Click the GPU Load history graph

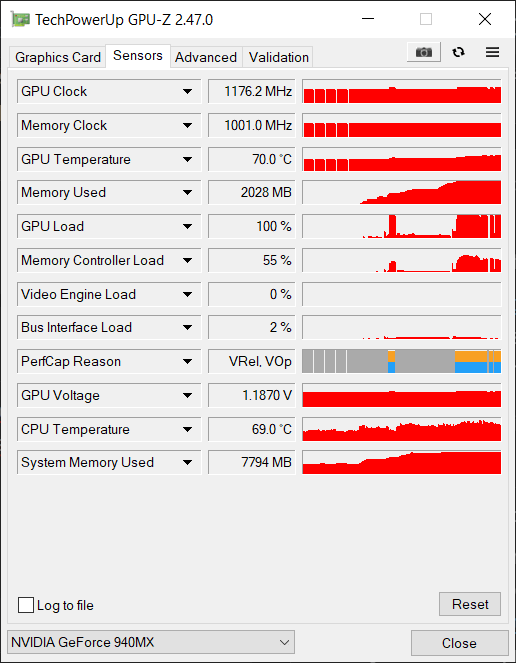click(x=402, y=226)
